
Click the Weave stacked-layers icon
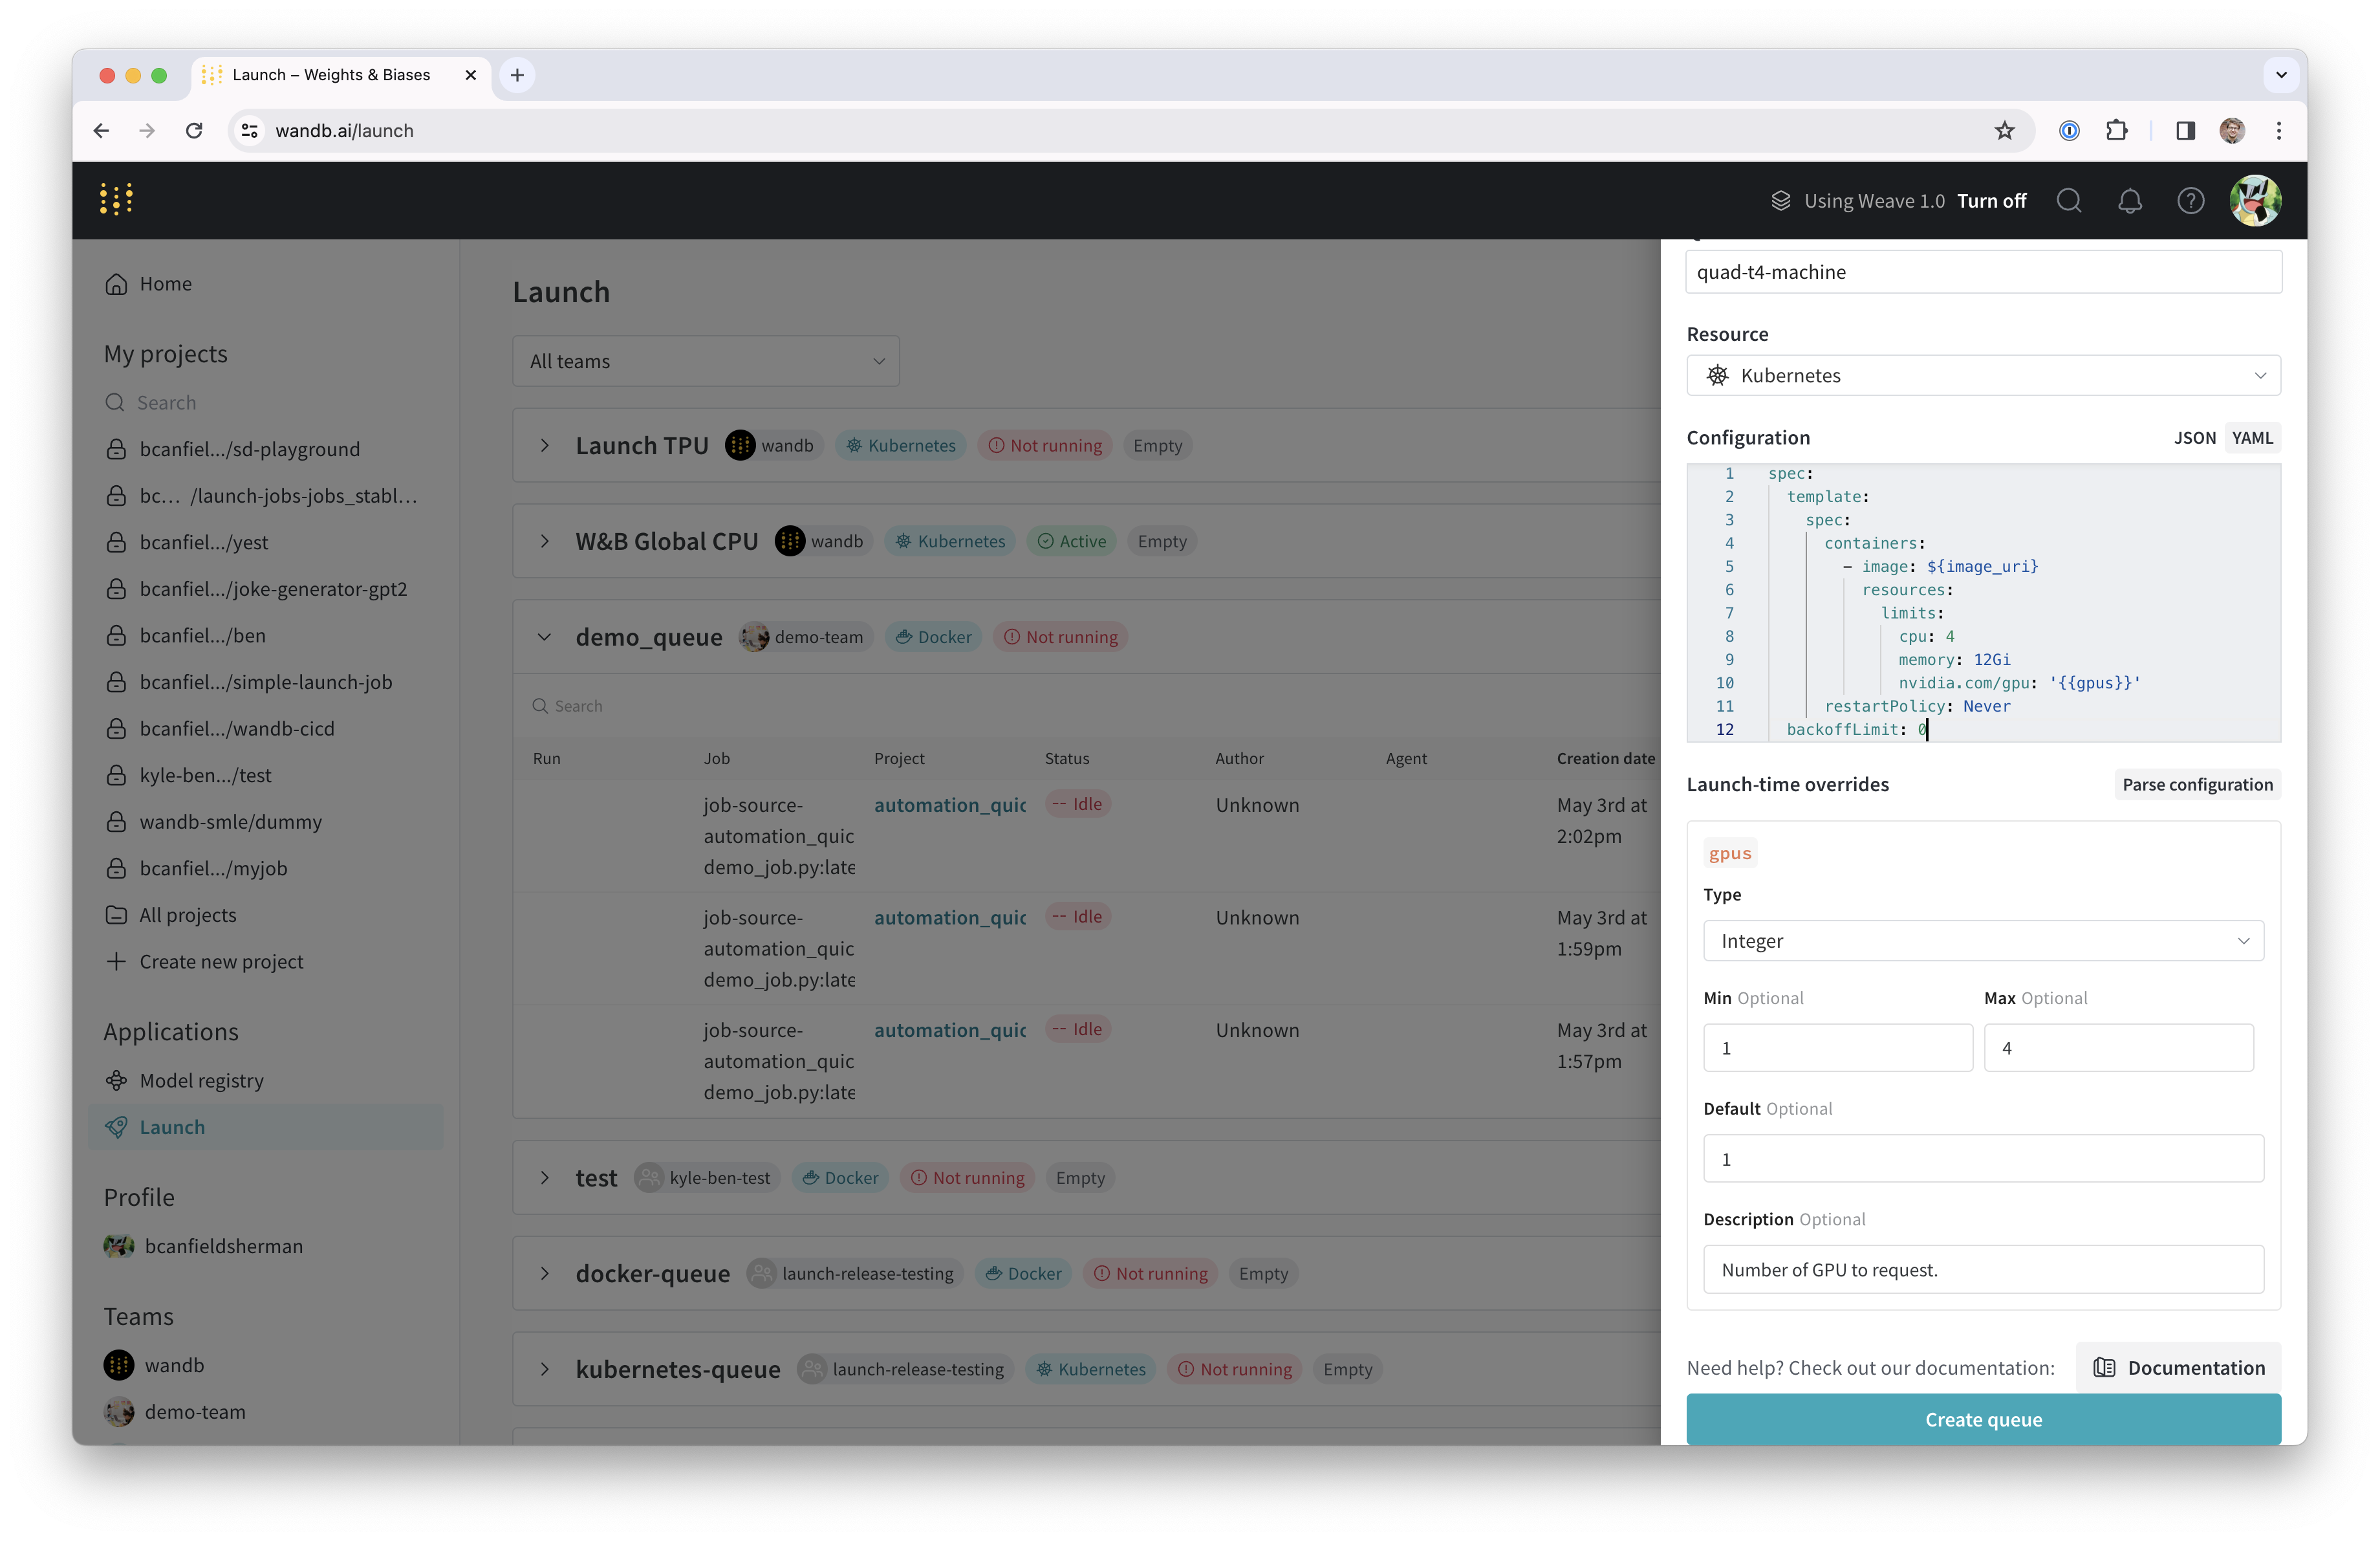coord(1782,200)
